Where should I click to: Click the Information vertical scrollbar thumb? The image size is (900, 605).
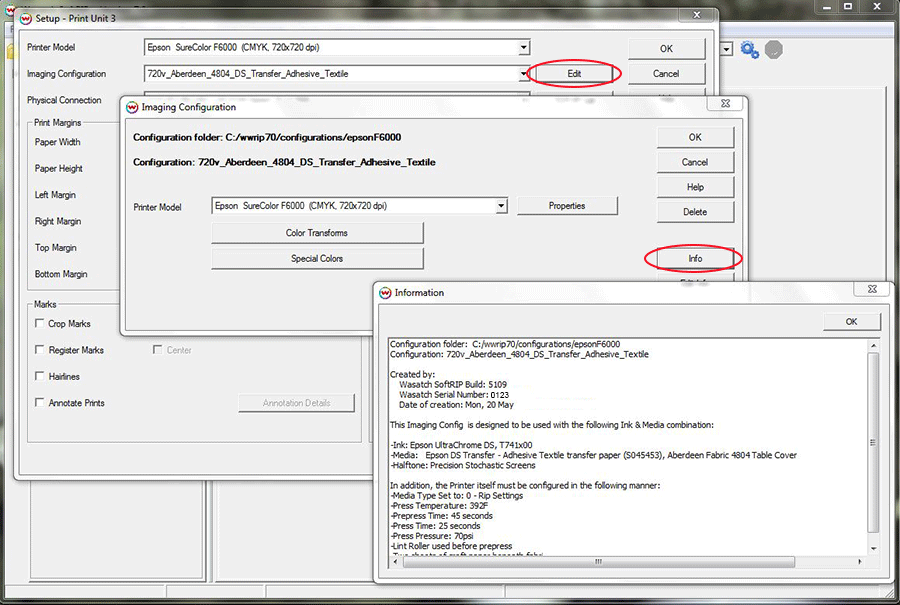tap(873, 442)
